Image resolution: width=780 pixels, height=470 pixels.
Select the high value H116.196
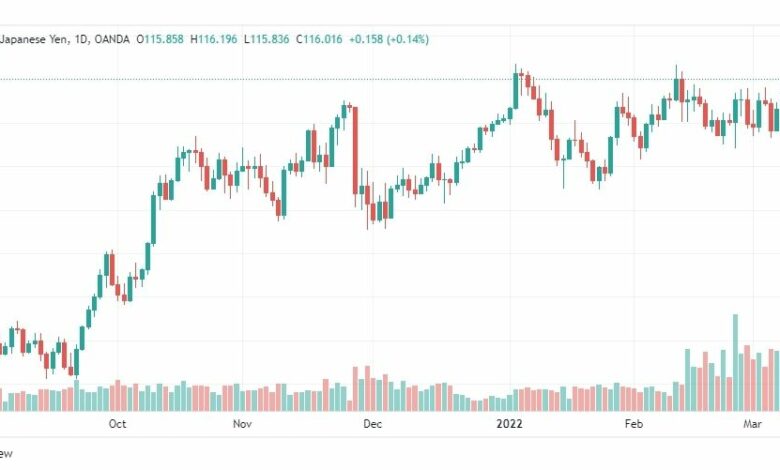click(x=214, y=39)
